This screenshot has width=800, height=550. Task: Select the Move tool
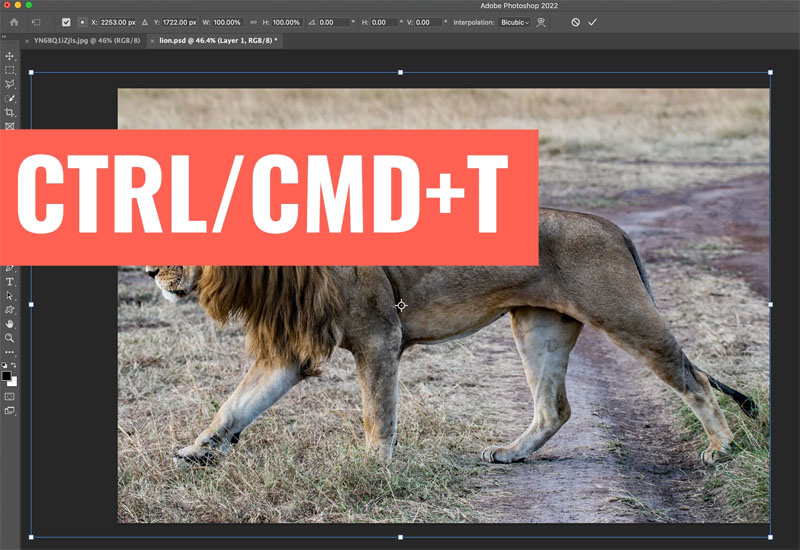[x=10, y=56]
